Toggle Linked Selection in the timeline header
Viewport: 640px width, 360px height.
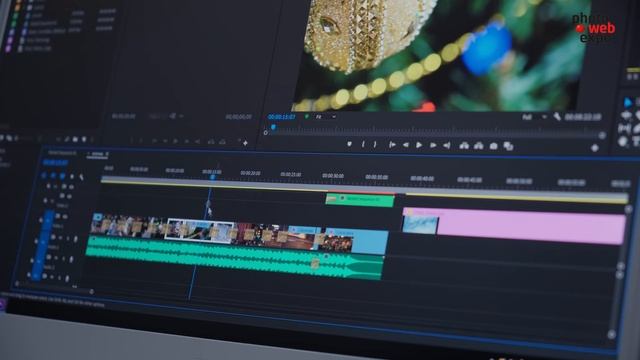click(62, 176)
